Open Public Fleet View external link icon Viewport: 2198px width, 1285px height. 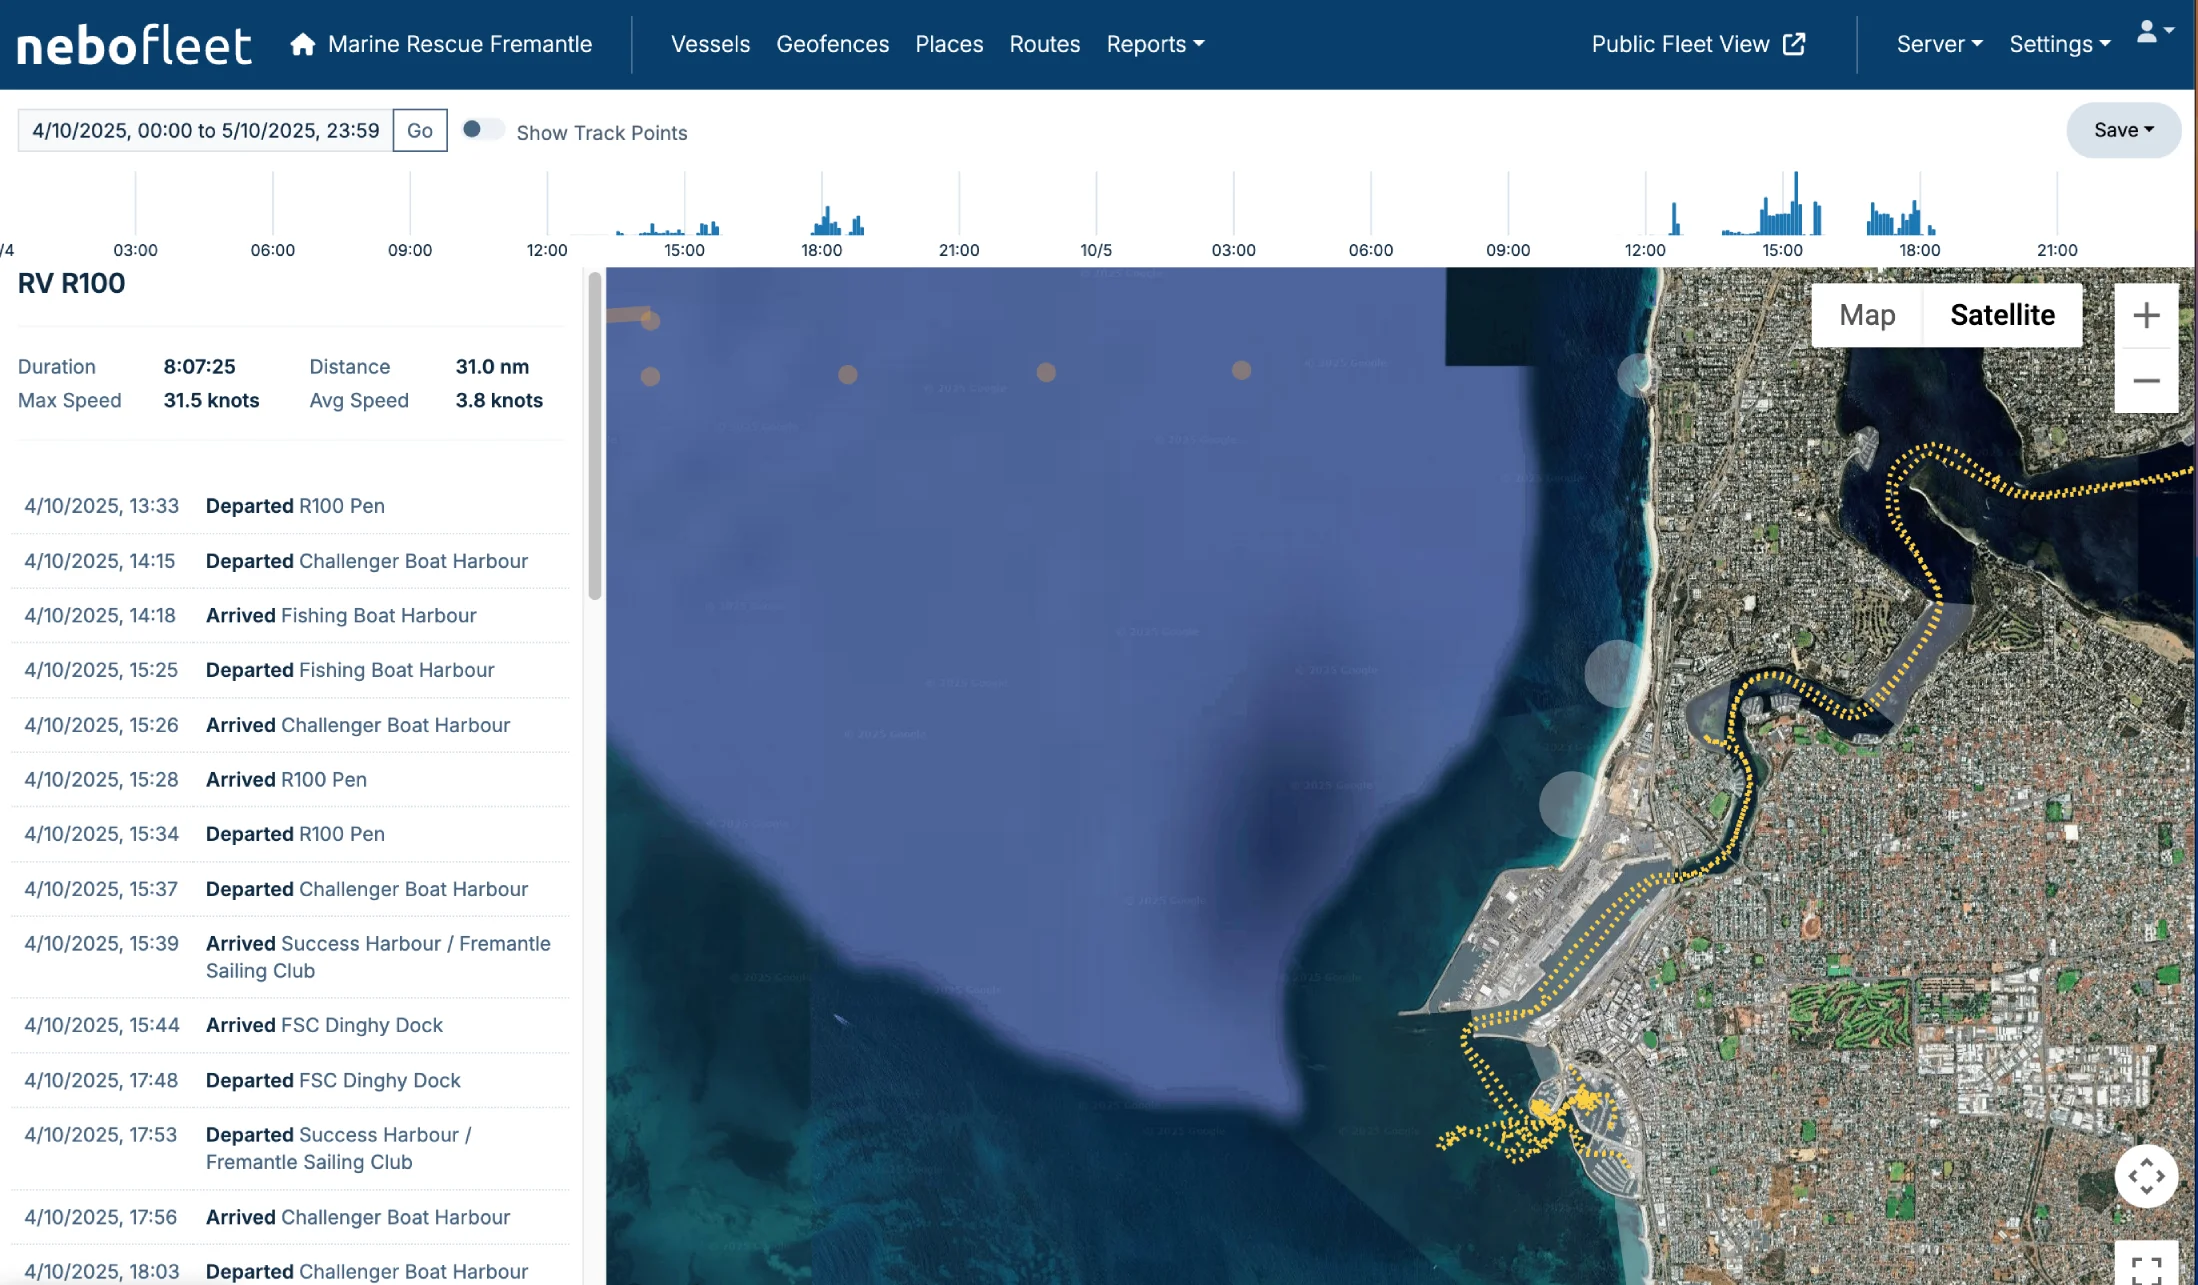pos(1794,44)
